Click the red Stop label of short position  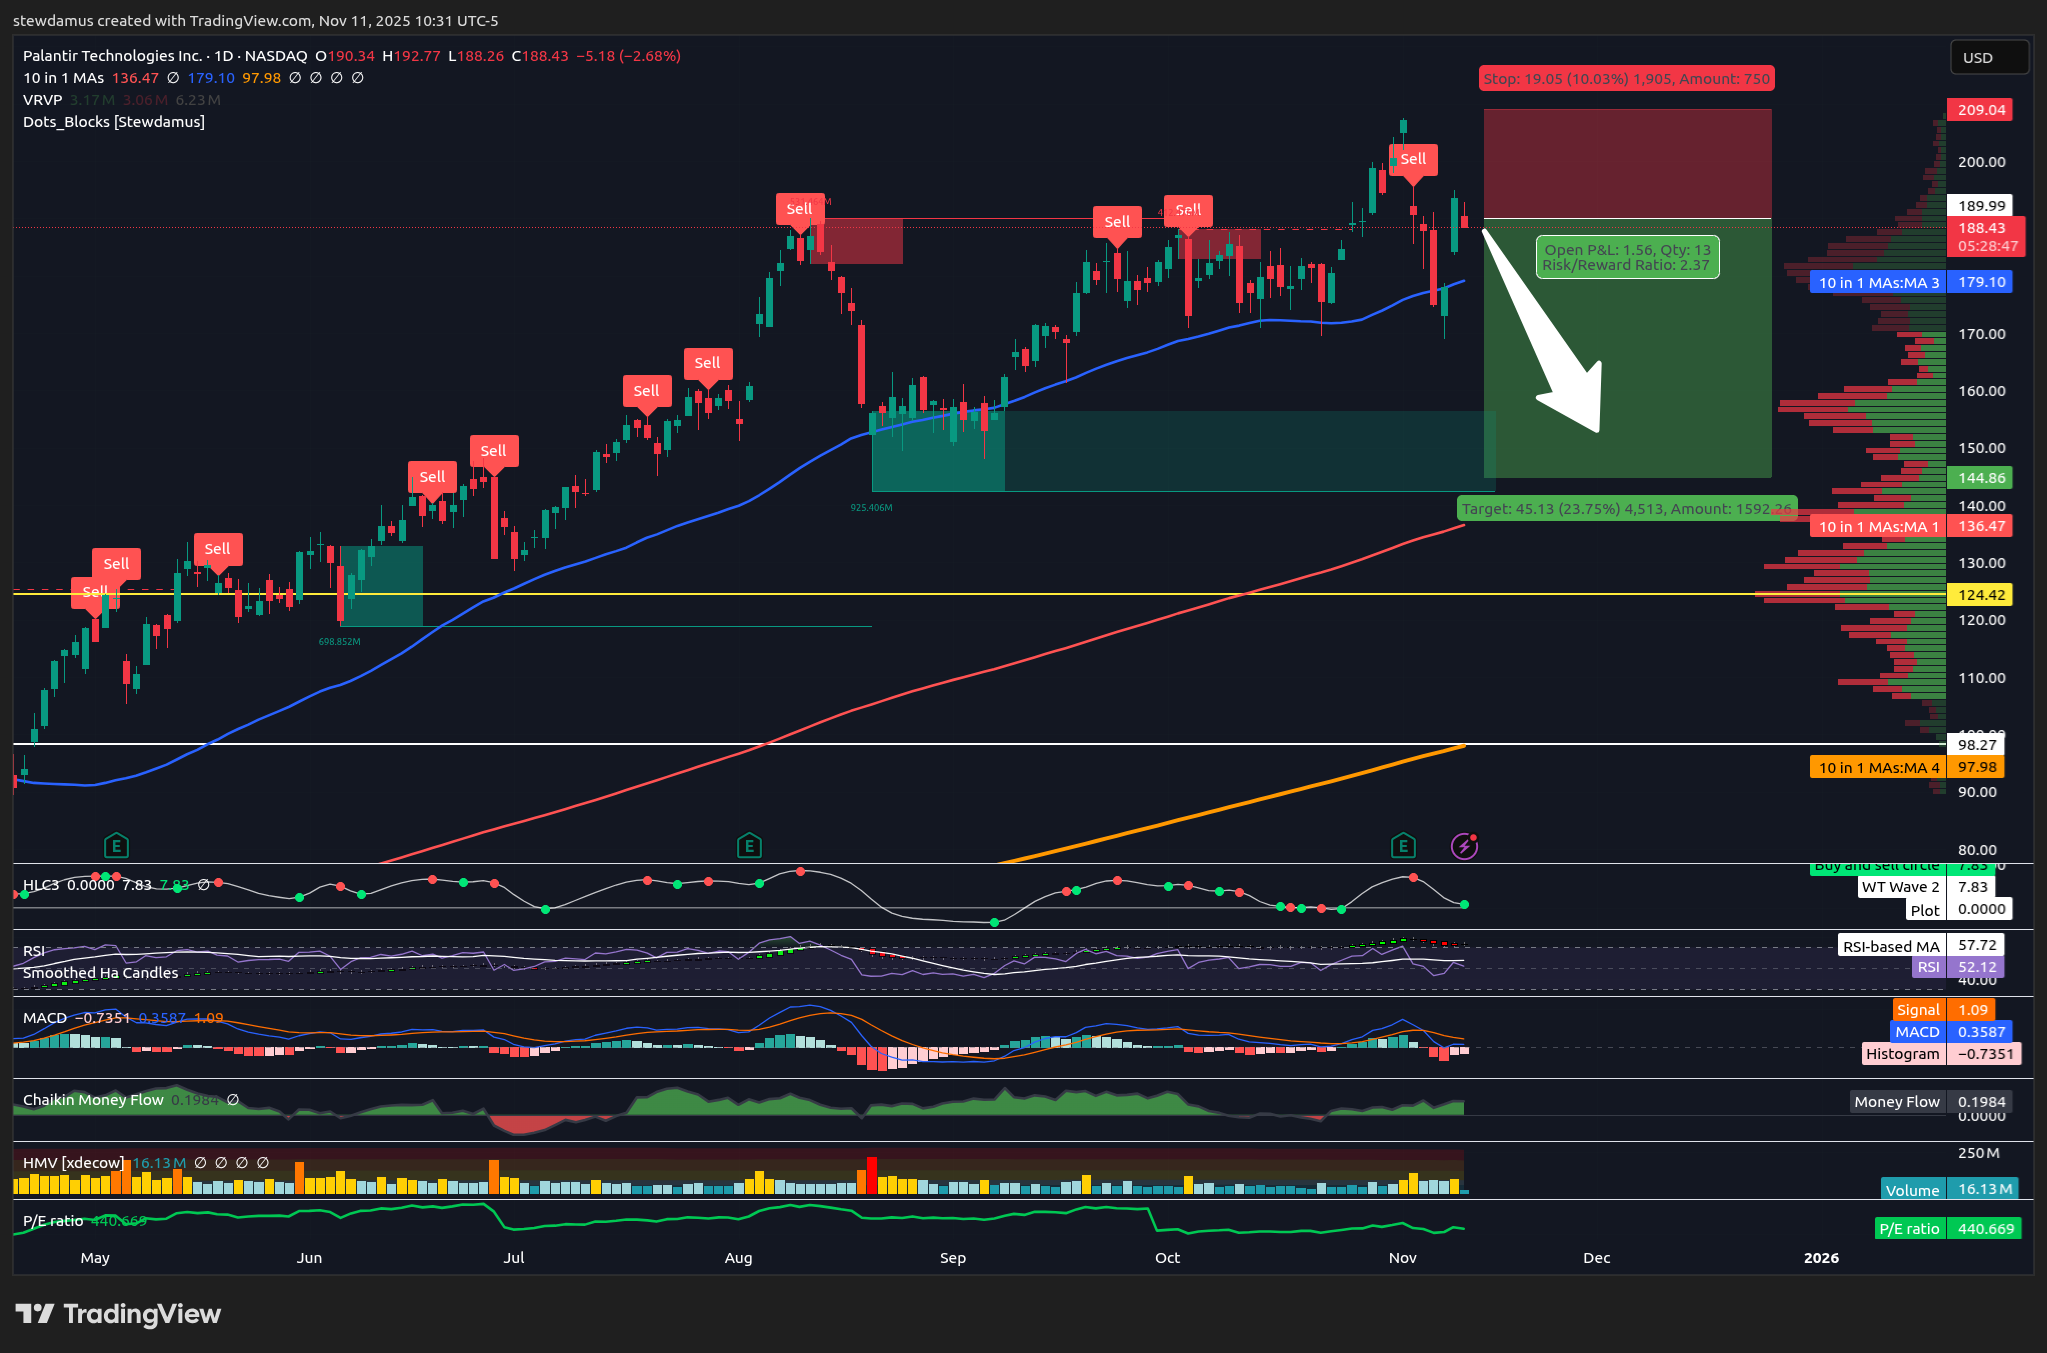pyautogui.click(x=1626, y=78)
